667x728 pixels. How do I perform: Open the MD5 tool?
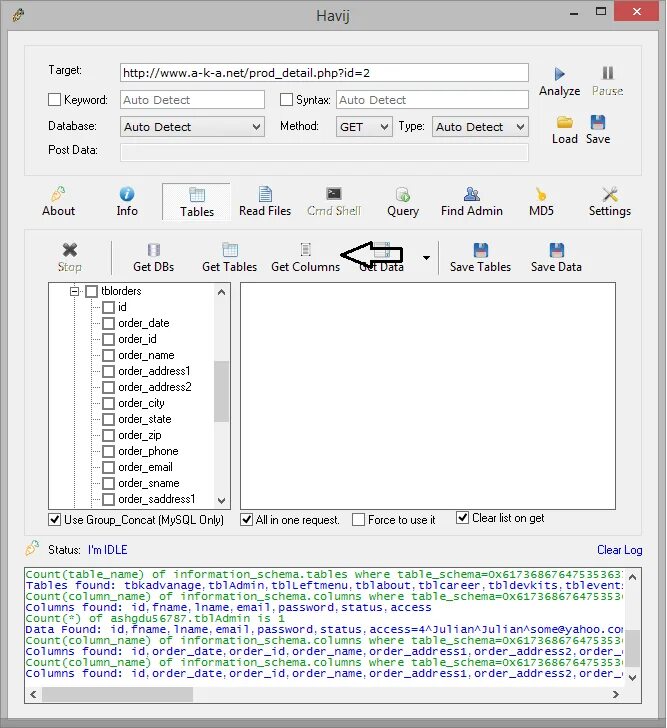pos(541,202)
